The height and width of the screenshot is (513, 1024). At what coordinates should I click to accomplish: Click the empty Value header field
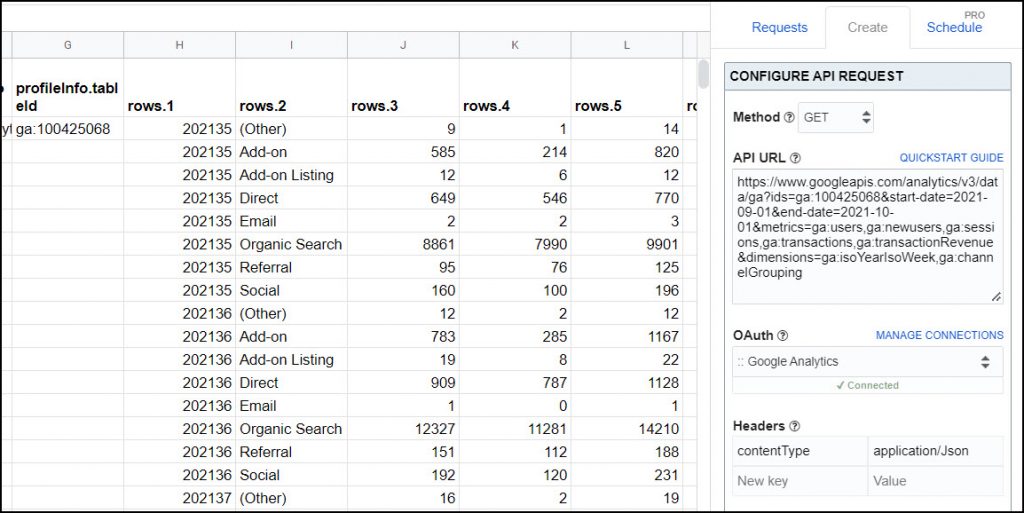coord(936,481)
